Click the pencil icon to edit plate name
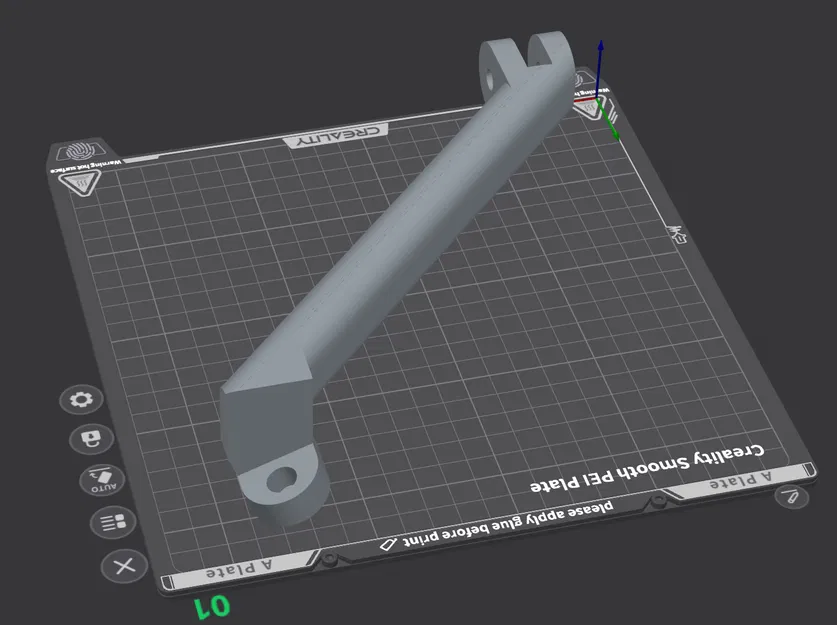This screenshot has width=837, height=625. click(x=792, y=497)
